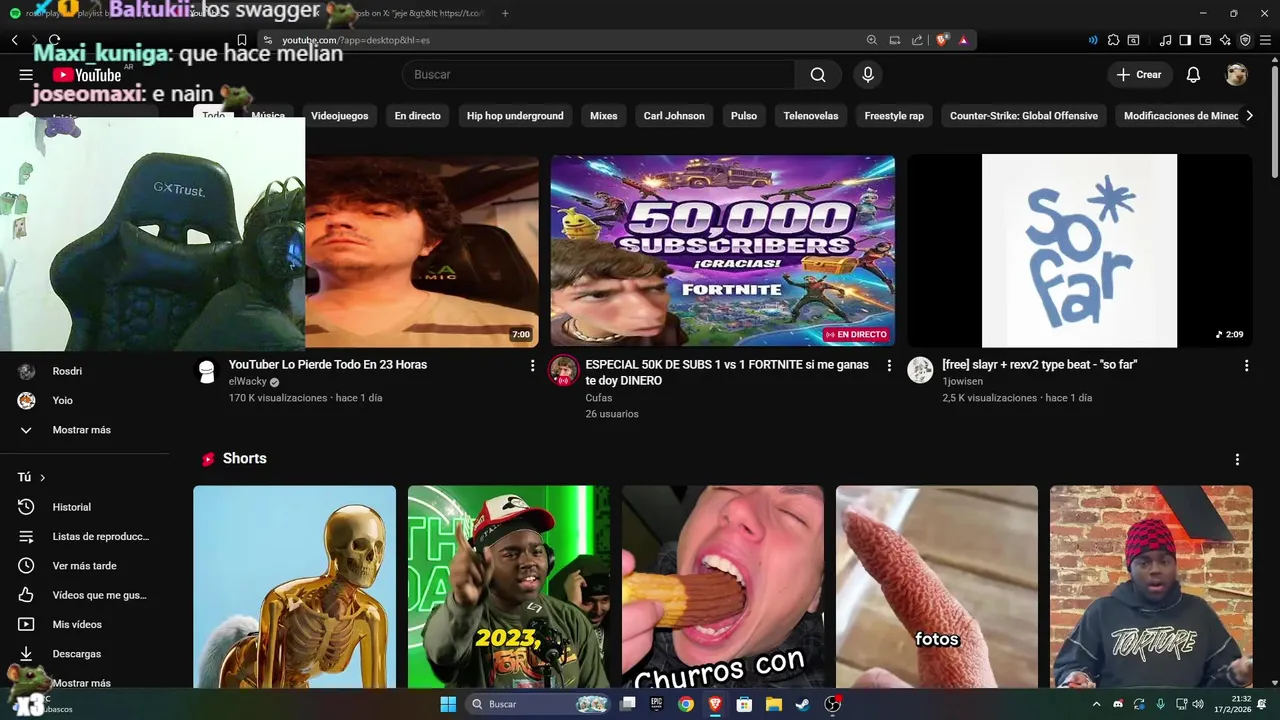
Task: Open Ver más tarde in sidebar
Action: pos(85,566)
